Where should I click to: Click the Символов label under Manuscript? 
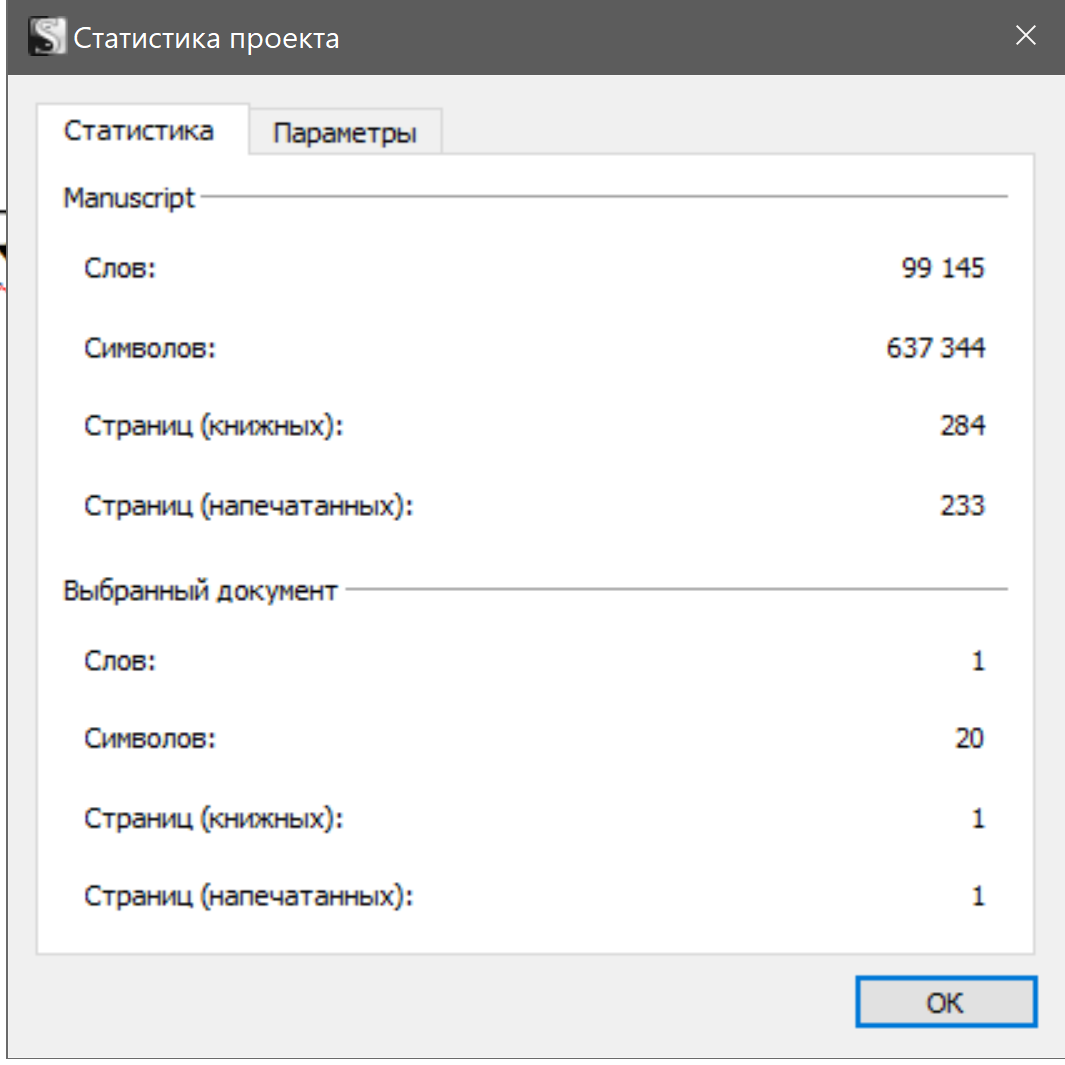(150, 347)
